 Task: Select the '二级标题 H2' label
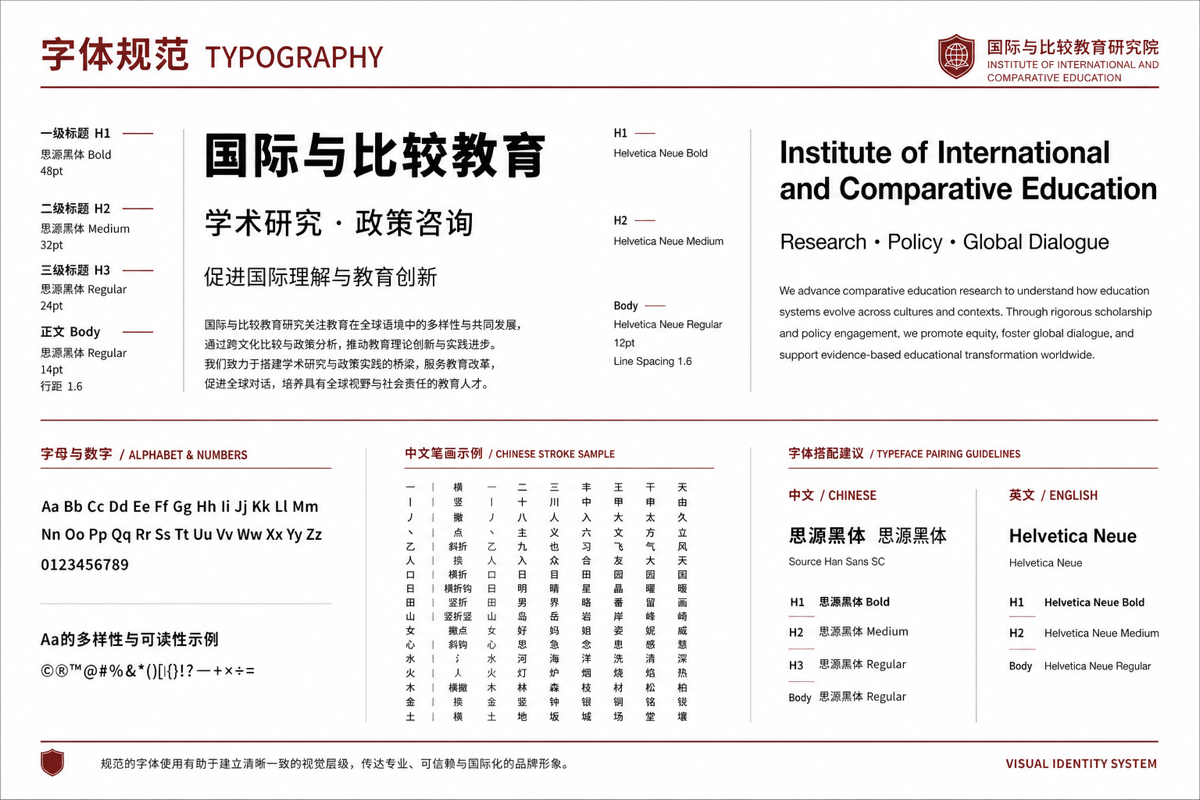click(x=75, y=209)
